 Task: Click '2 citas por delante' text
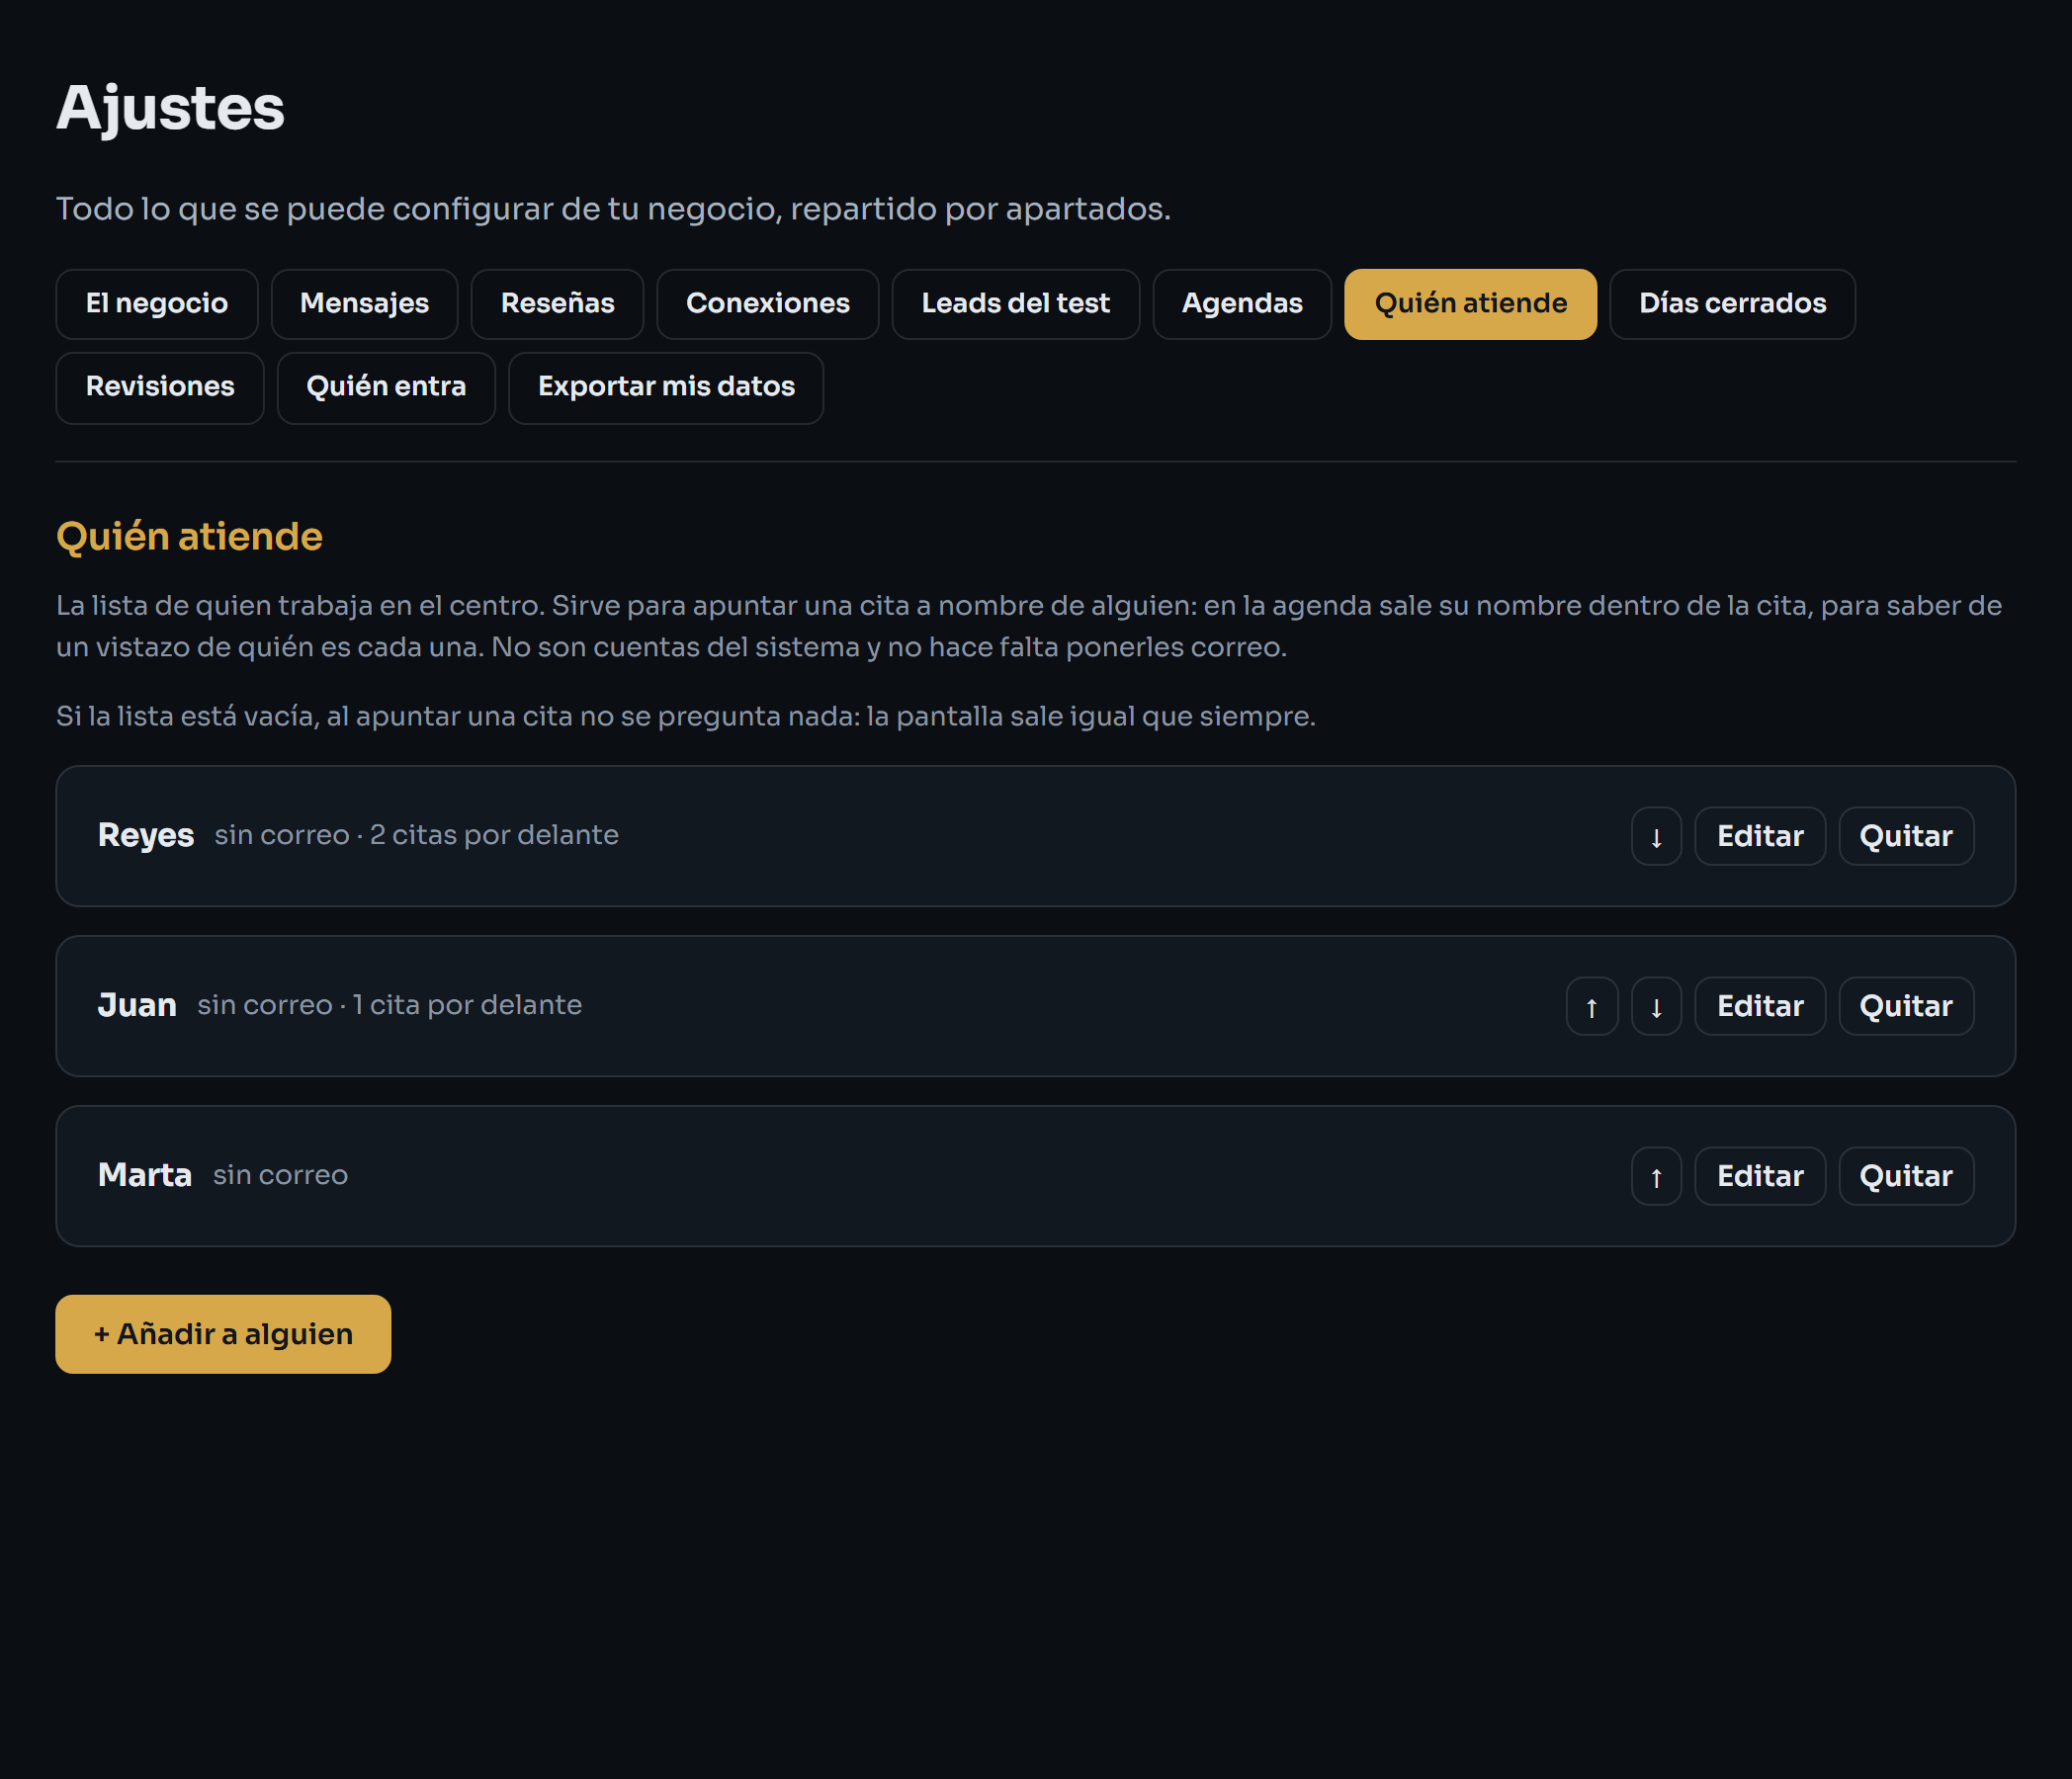click(x=494, y=835)
